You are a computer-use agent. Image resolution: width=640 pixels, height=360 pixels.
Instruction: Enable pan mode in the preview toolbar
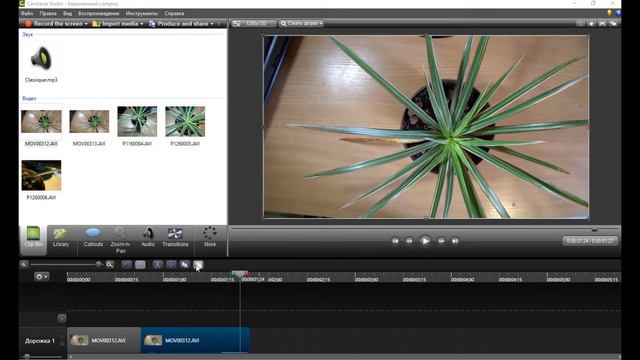(591, 23)
